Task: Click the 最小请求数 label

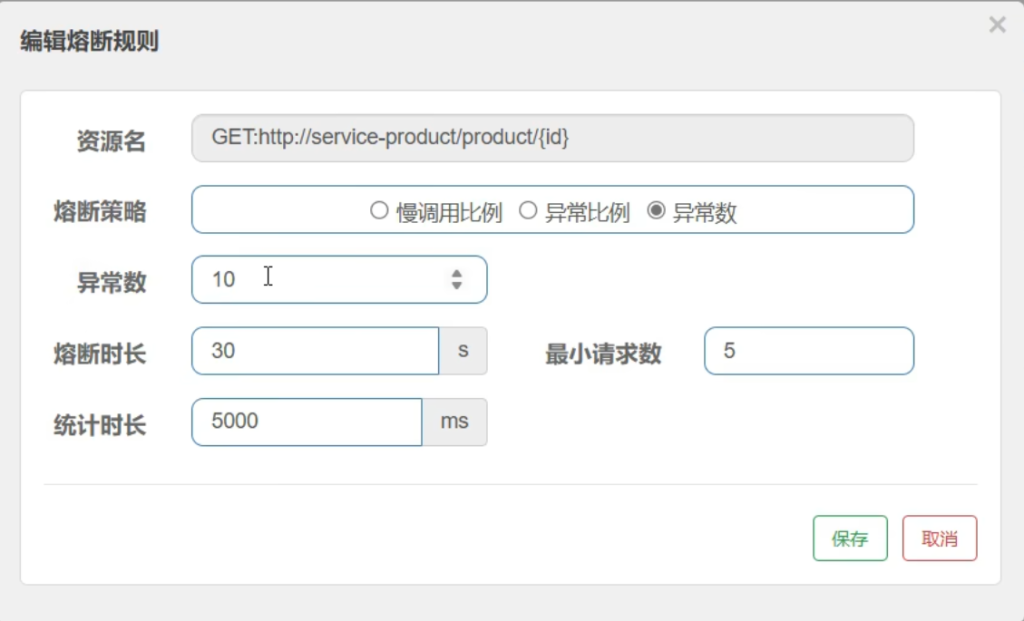Action: pyautogui.click(x=603, y=354)
